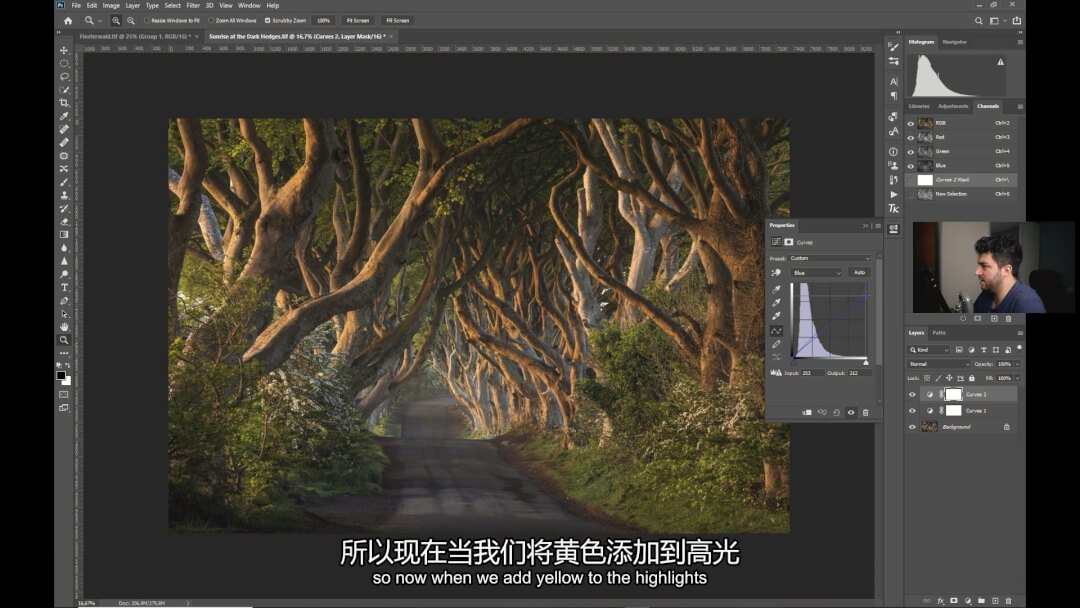1080x608 pixels.
Task: Choose the Zoom In mode icon
Action: 116,21
